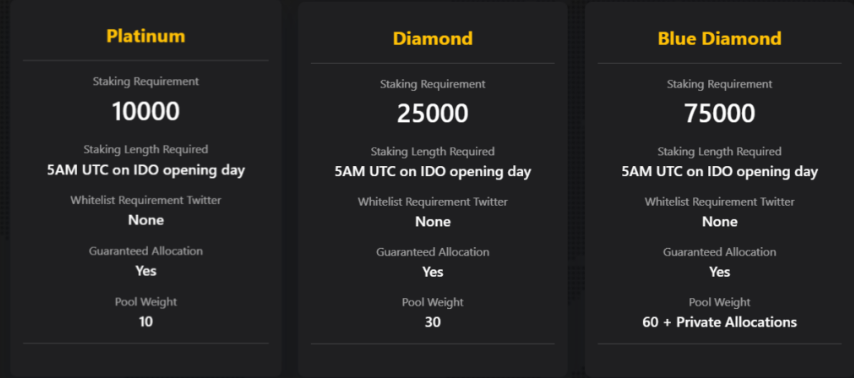854x378 pixels.
Task: Click Diamond's Whitelist Requirement Twitter label
Action: coord(432,202)
